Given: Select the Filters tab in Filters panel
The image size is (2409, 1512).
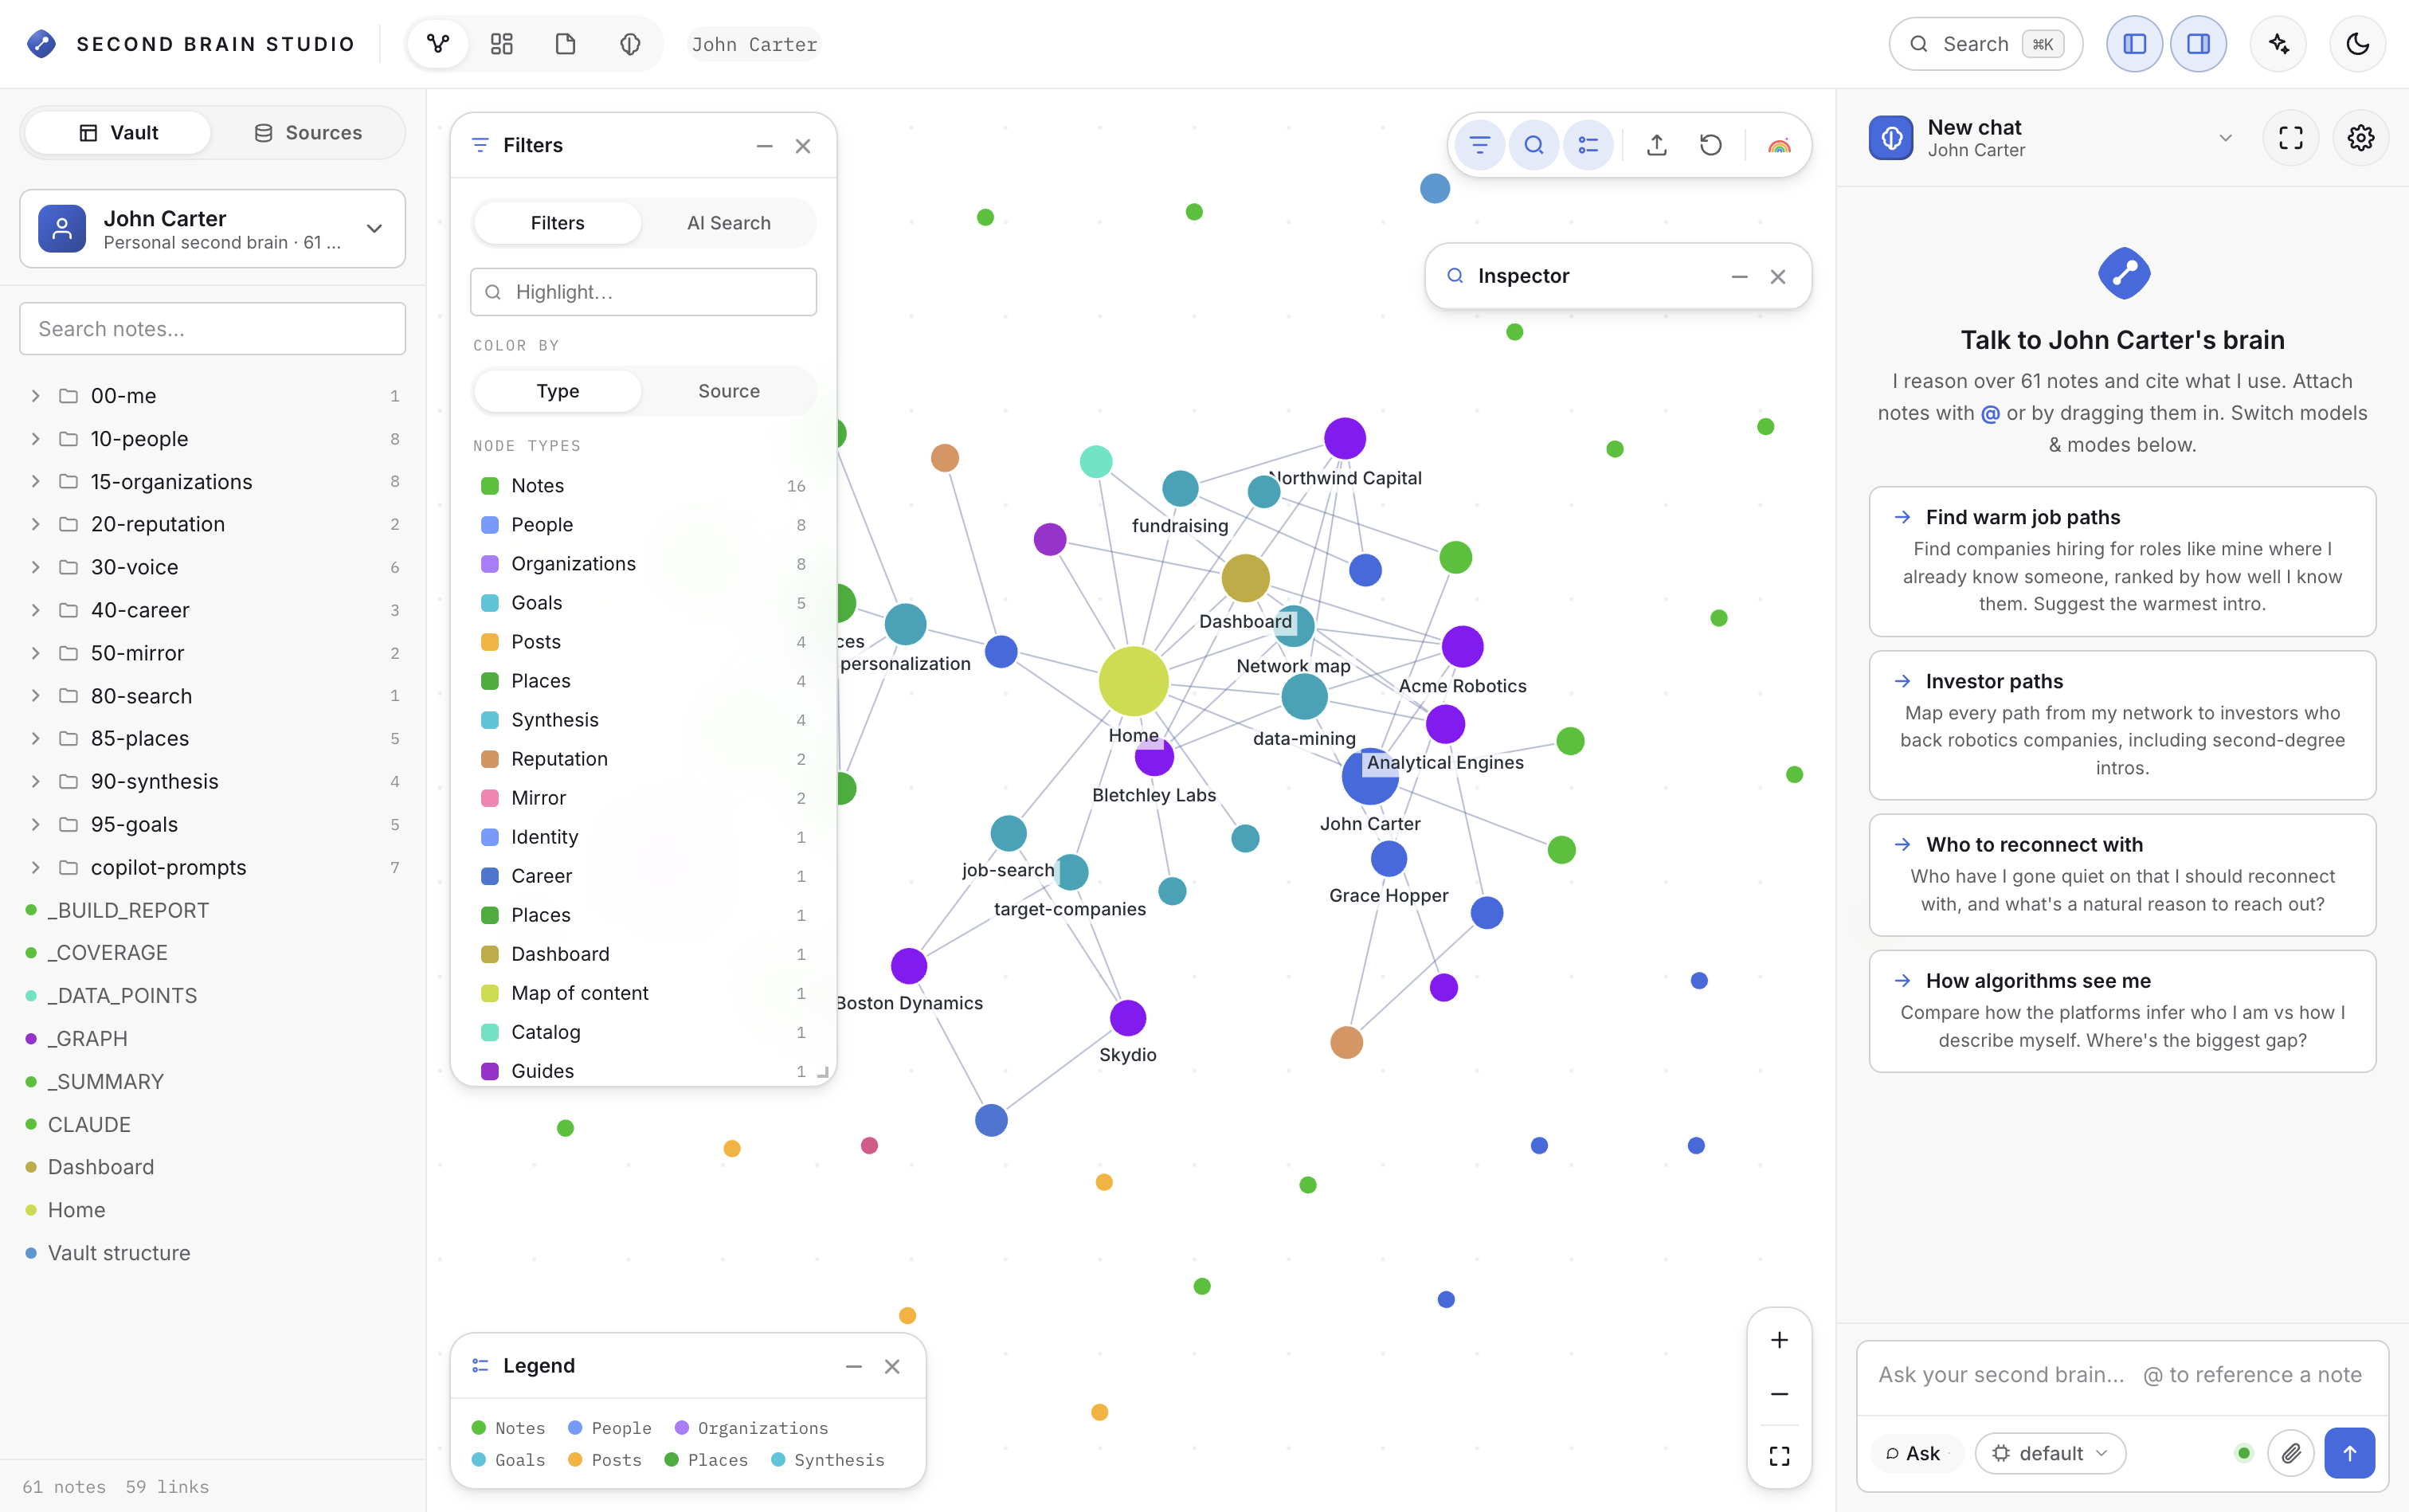Looking at the screenshot, I should click(x=557, y=223).
